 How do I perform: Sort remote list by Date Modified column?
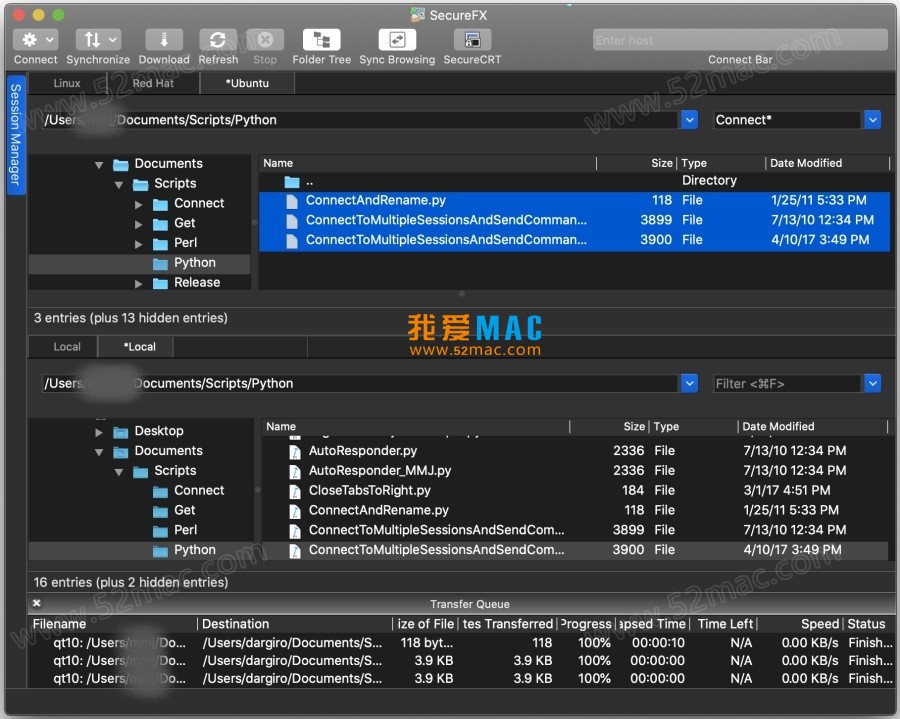pos(828,164)
